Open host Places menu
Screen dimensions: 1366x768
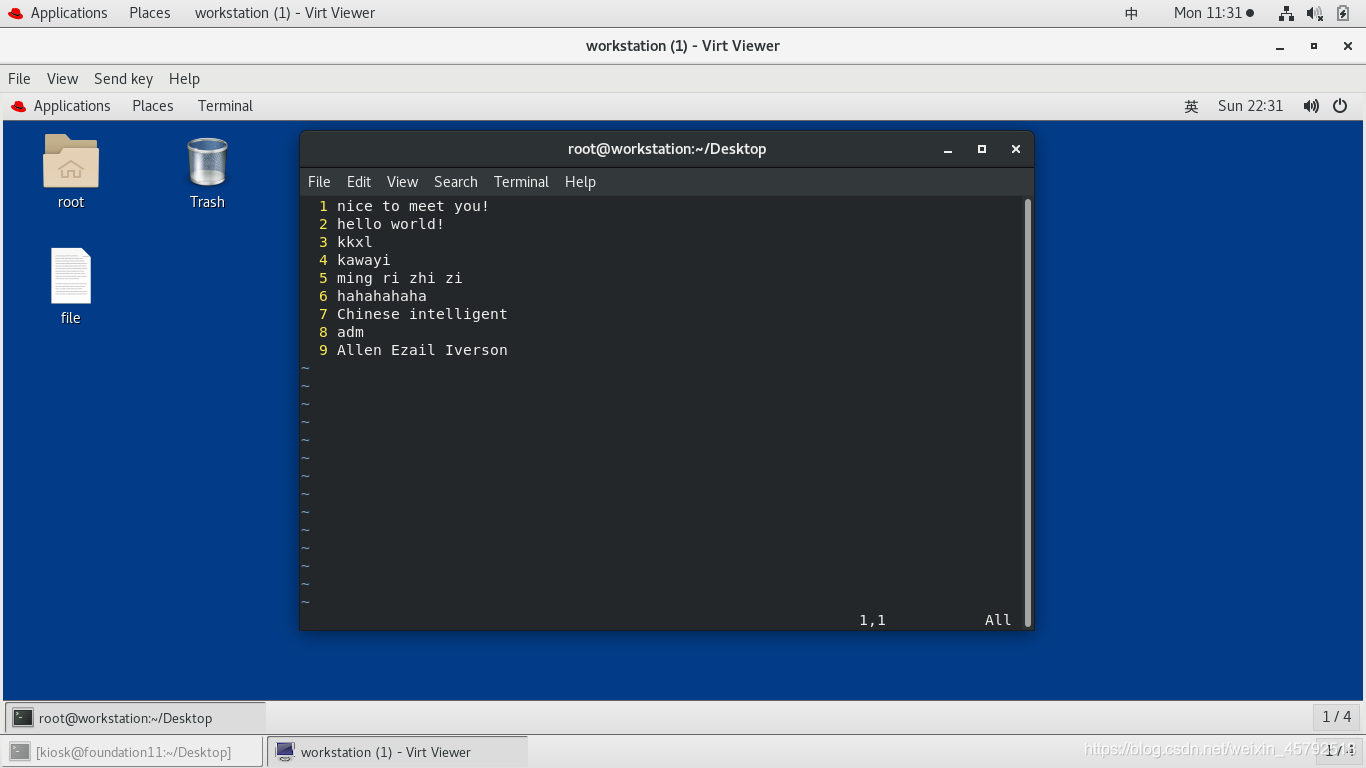[x=150, y=13]
